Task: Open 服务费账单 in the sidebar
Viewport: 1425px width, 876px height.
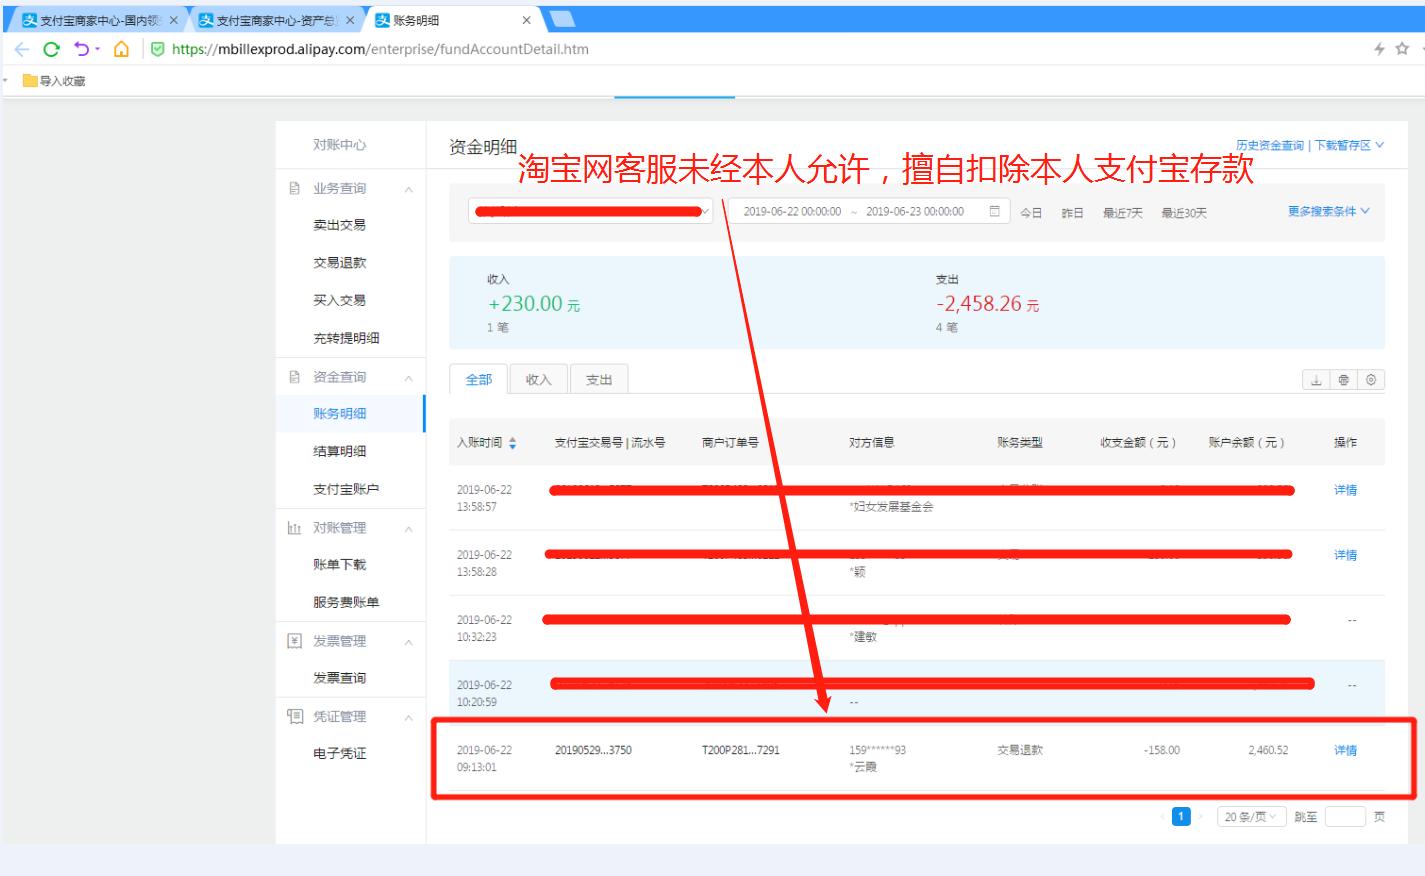Action: (x=346, y=602)
